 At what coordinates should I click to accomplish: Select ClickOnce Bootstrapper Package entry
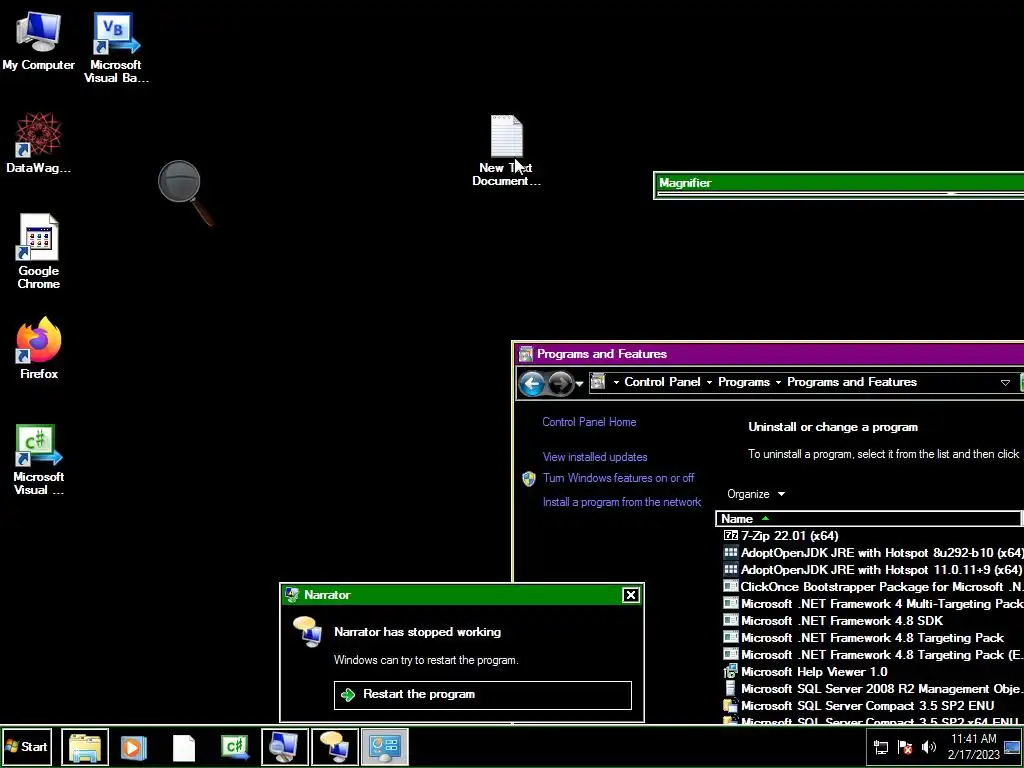coord(873,586)
